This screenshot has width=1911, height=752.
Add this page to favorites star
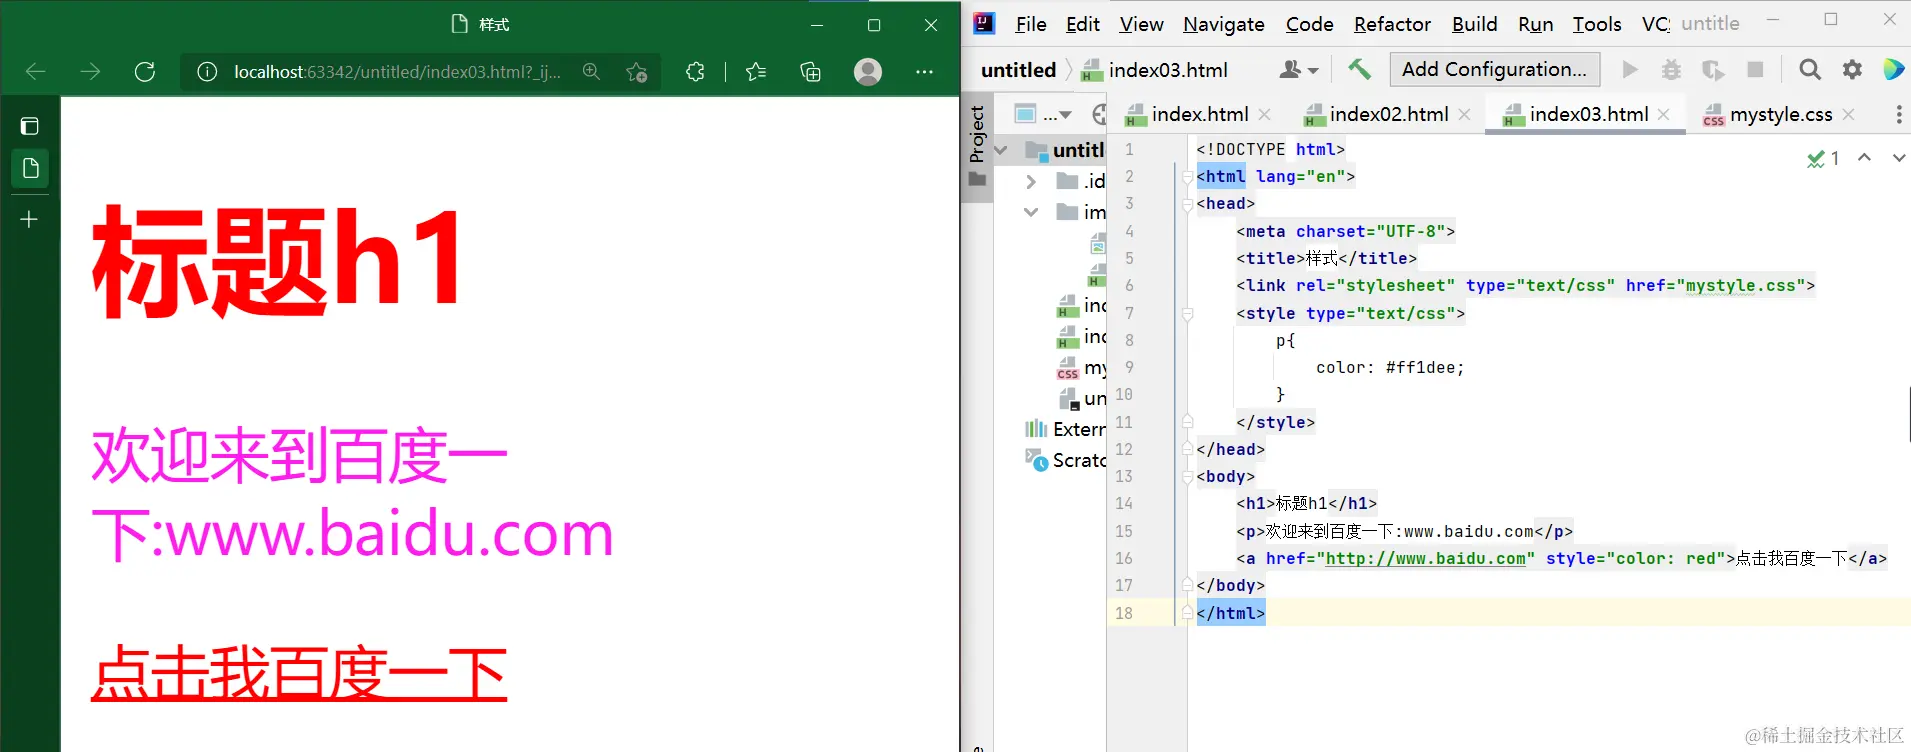pyautogui.click(x=636, y=72)
